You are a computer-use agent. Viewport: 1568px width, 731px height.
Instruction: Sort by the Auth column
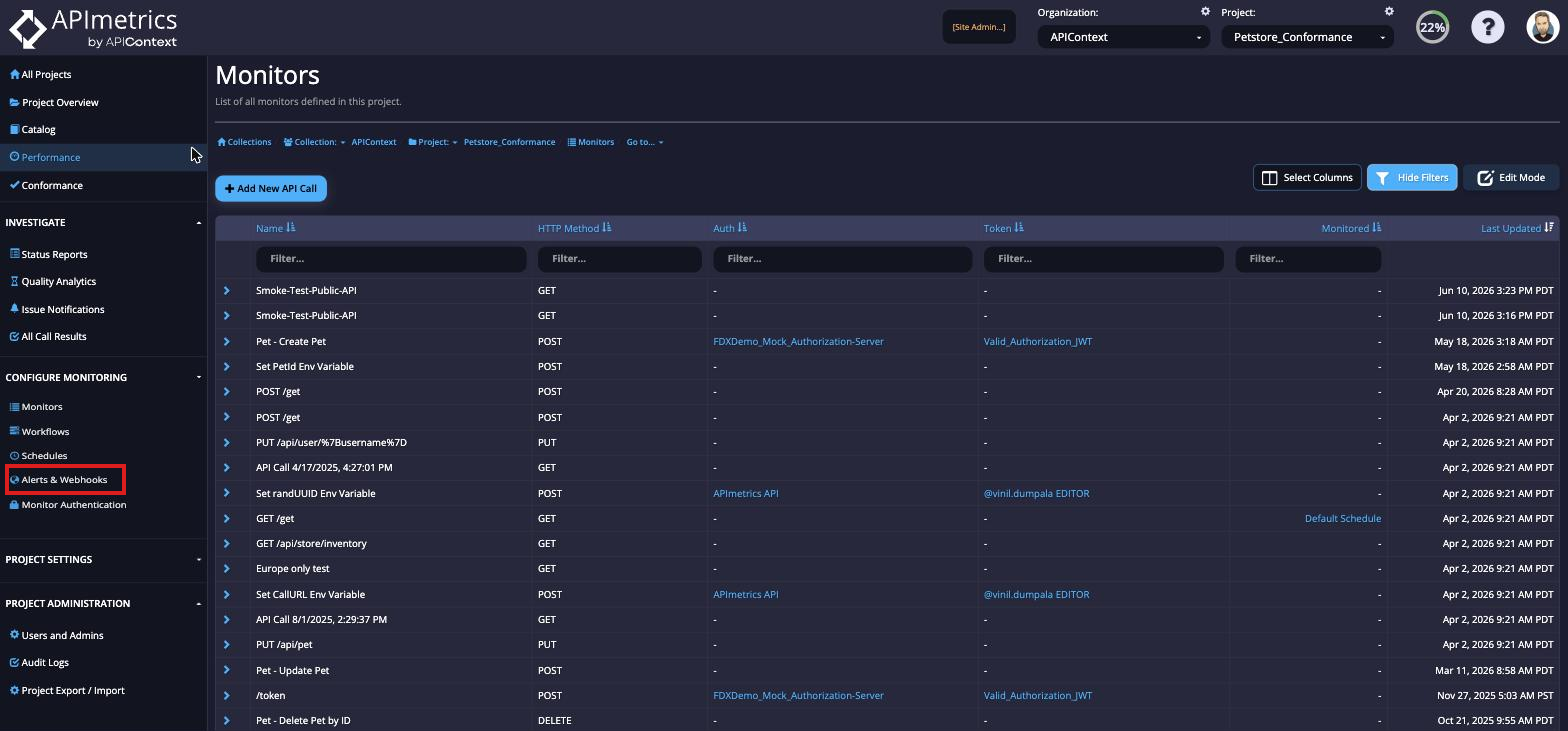730,228
